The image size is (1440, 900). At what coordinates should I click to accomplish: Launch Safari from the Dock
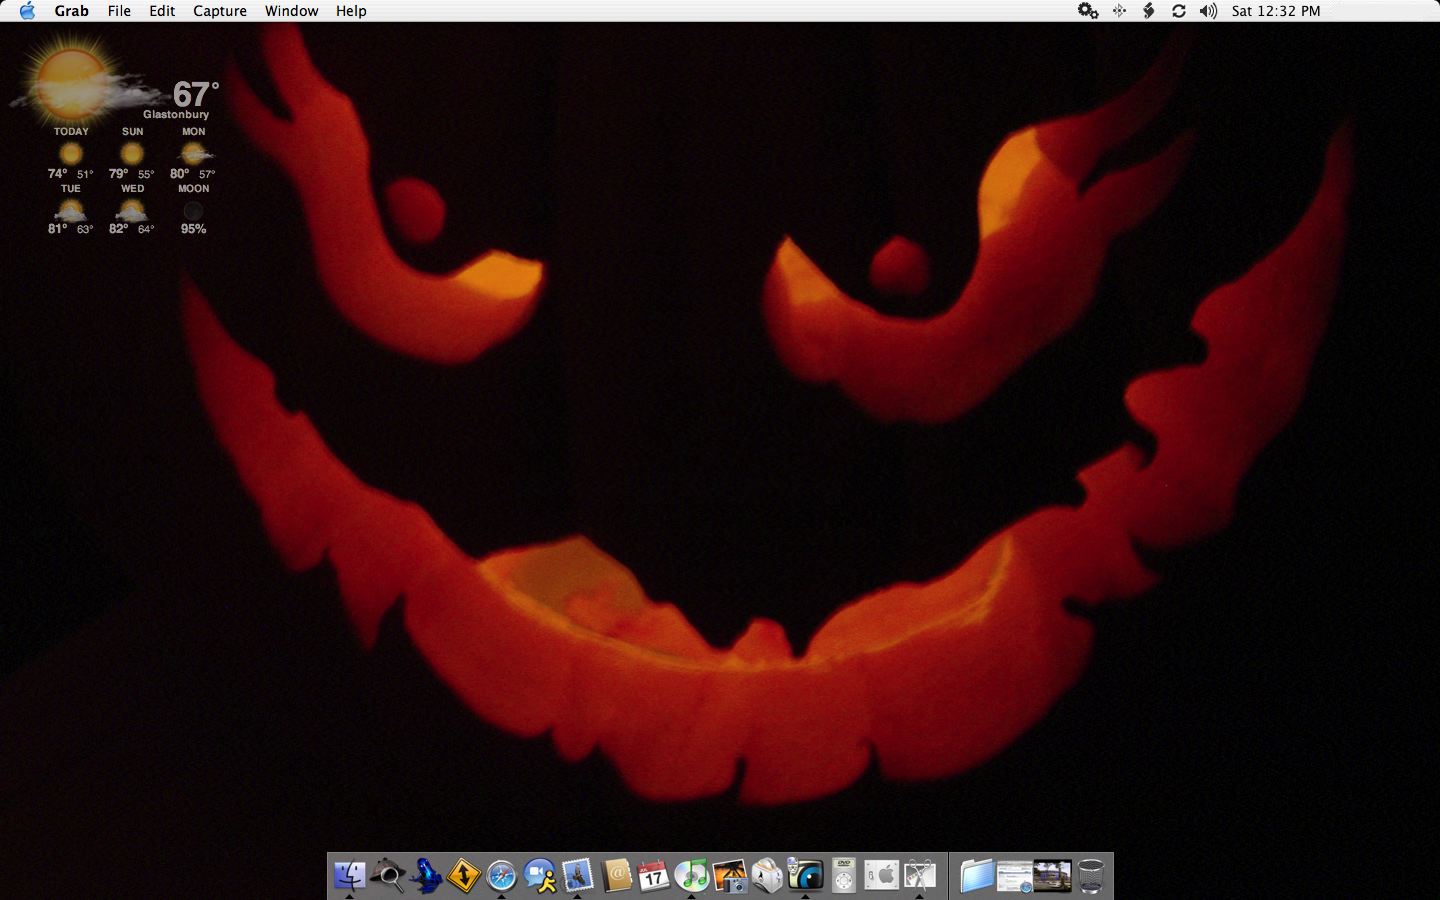pos(502,876)
